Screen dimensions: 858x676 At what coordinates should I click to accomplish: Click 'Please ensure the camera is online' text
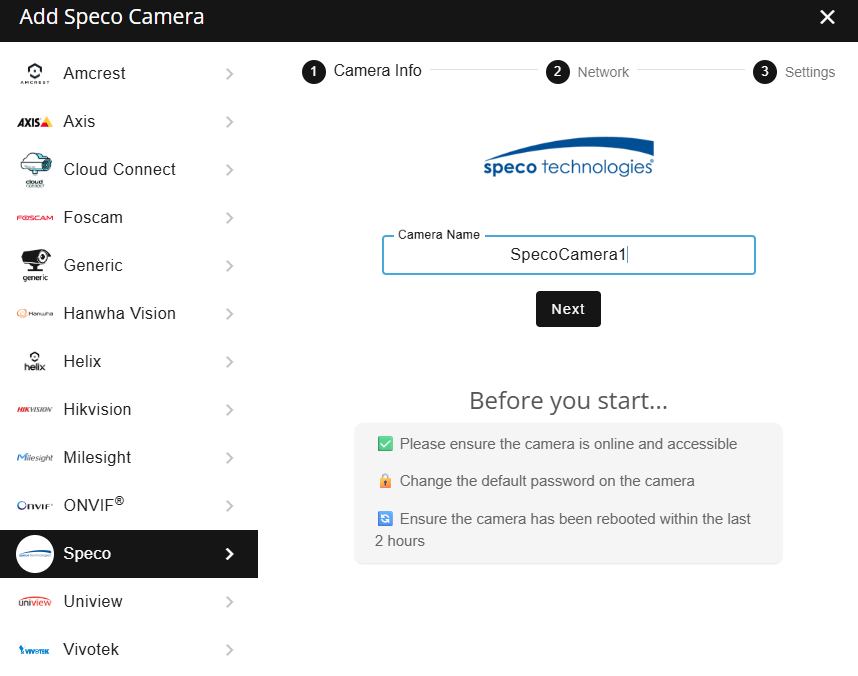coord(568,444)
